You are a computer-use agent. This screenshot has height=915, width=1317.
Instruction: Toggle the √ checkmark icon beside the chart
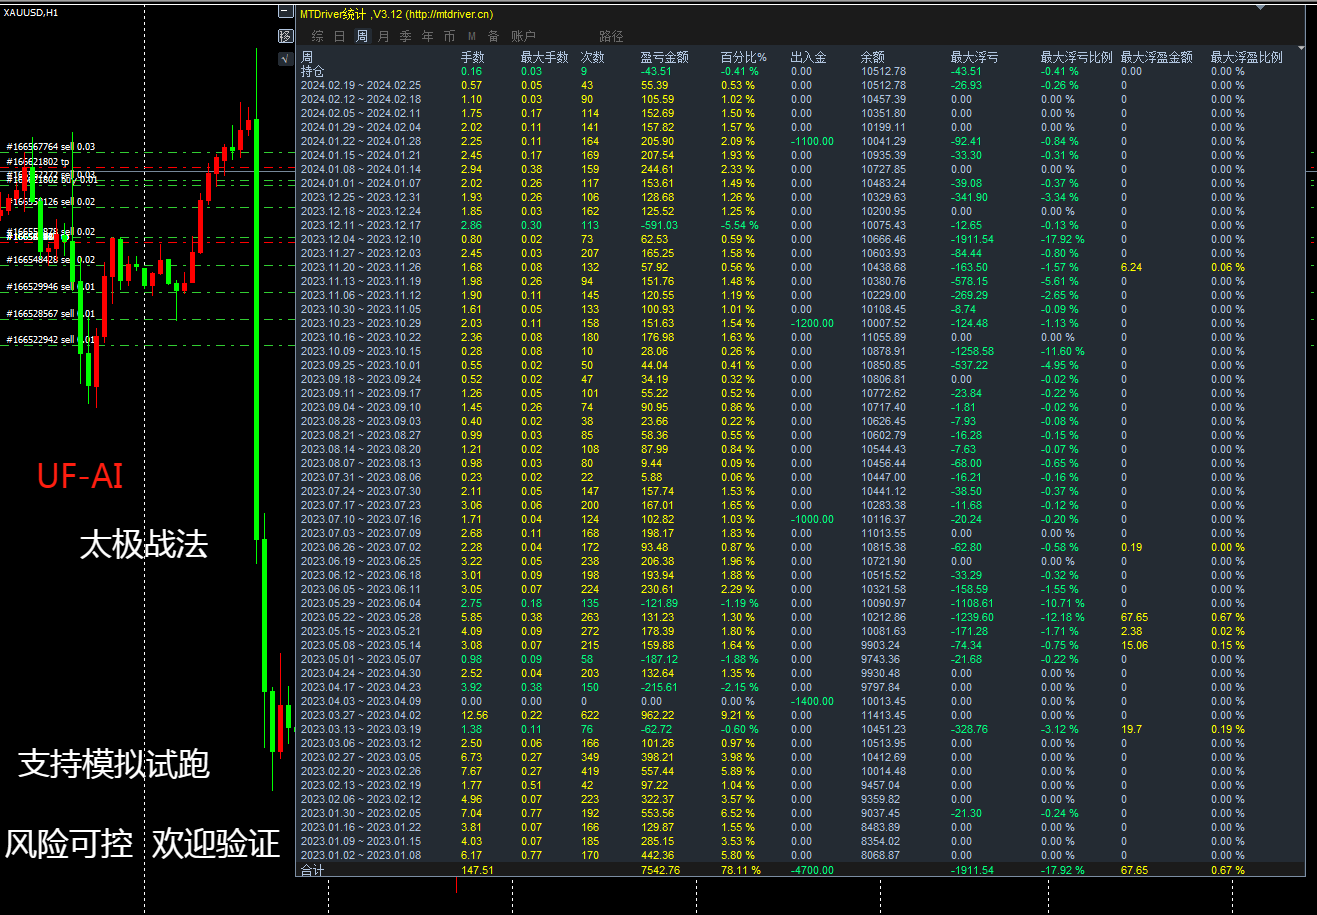click(x=285, y=58)
